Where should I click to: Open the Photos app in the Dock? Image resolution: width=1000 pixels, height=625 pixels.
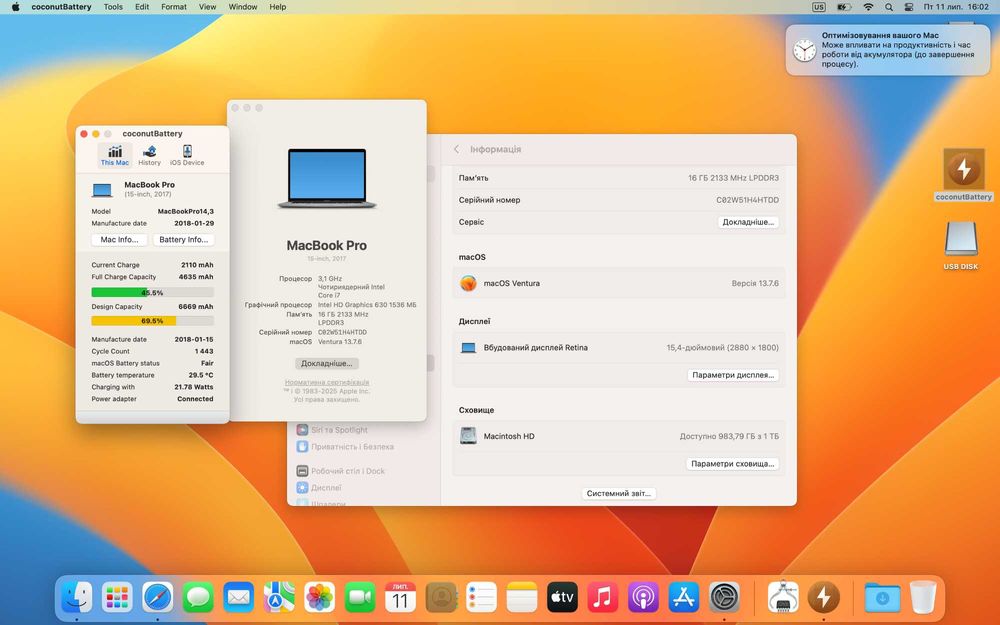(320, 597)
